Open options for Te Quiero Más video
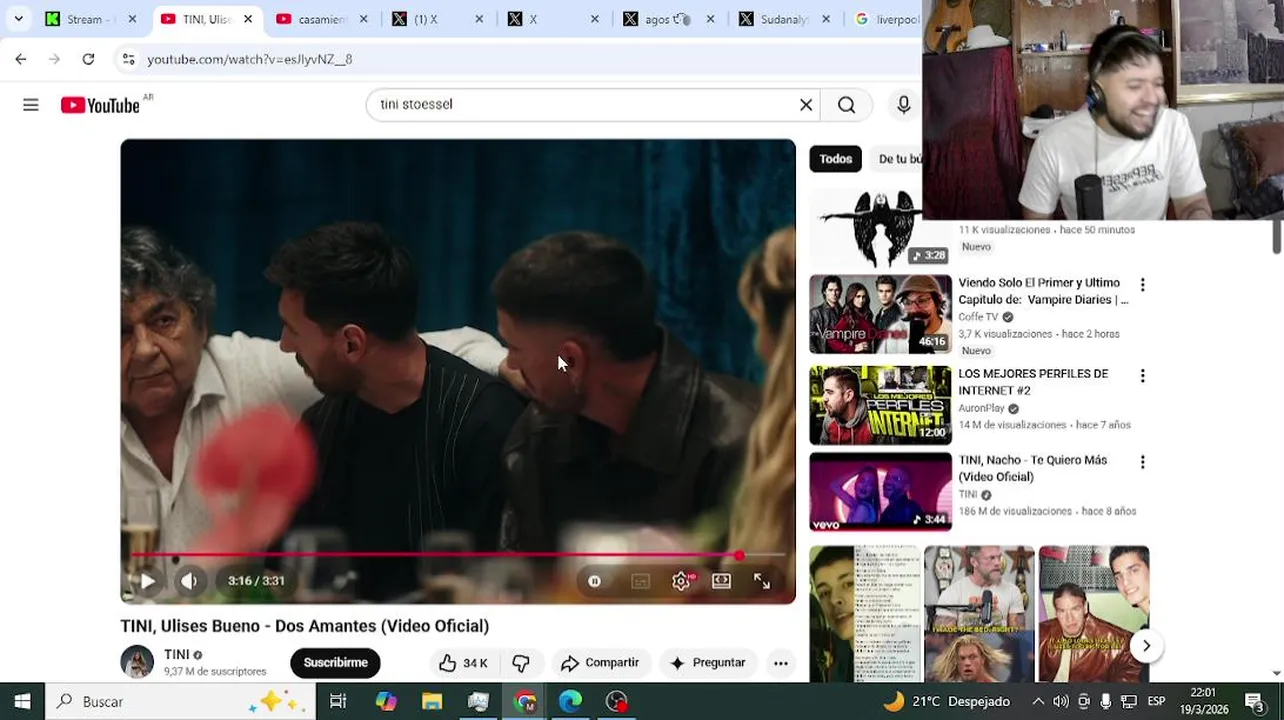Viewport: 1284px width, 720px height. [x=1142, y=462]
